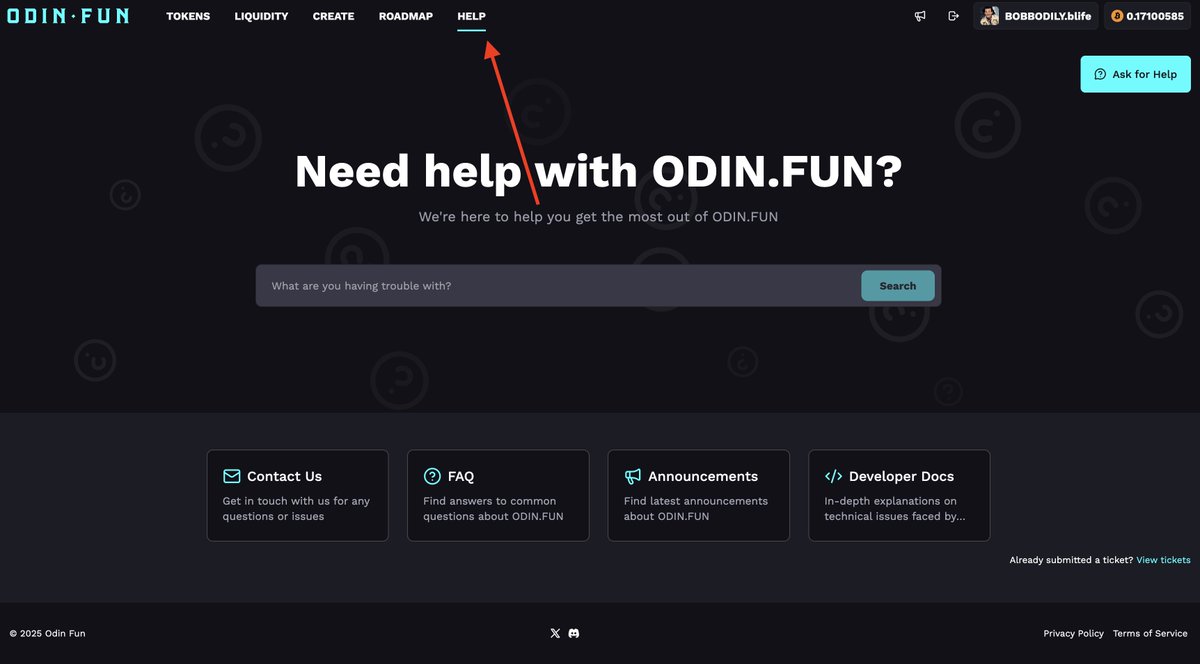Click the trouble search input field
The height and width of the screenshot is (664, 1200).
(x=550, y=285)
